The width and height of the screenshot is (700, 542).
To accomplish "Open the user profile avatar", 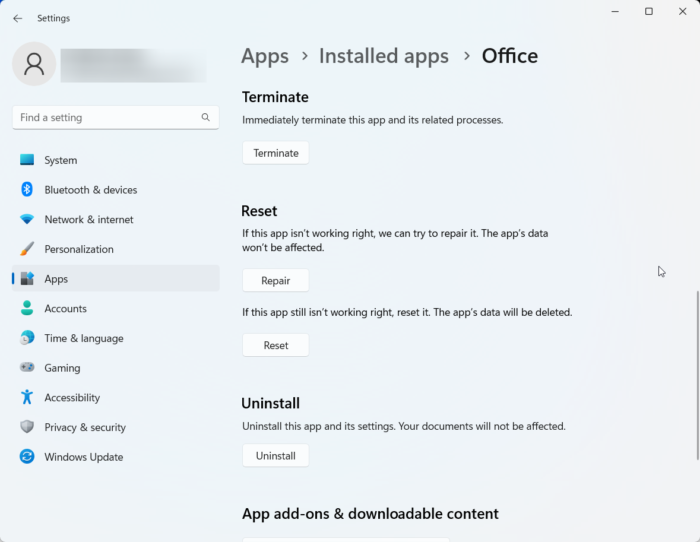I will click(34, 64).
